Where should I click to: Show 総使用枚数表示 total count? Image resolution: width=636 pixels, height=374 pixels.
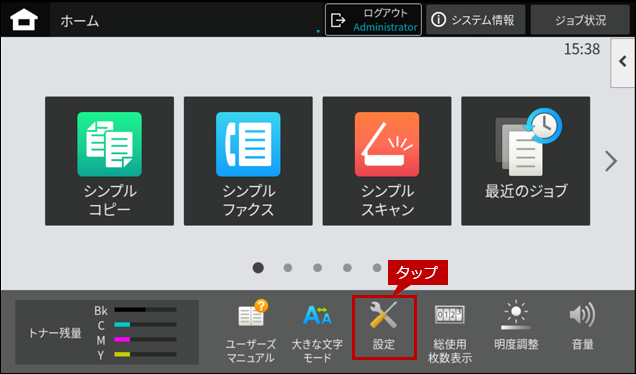pos(450,333)
